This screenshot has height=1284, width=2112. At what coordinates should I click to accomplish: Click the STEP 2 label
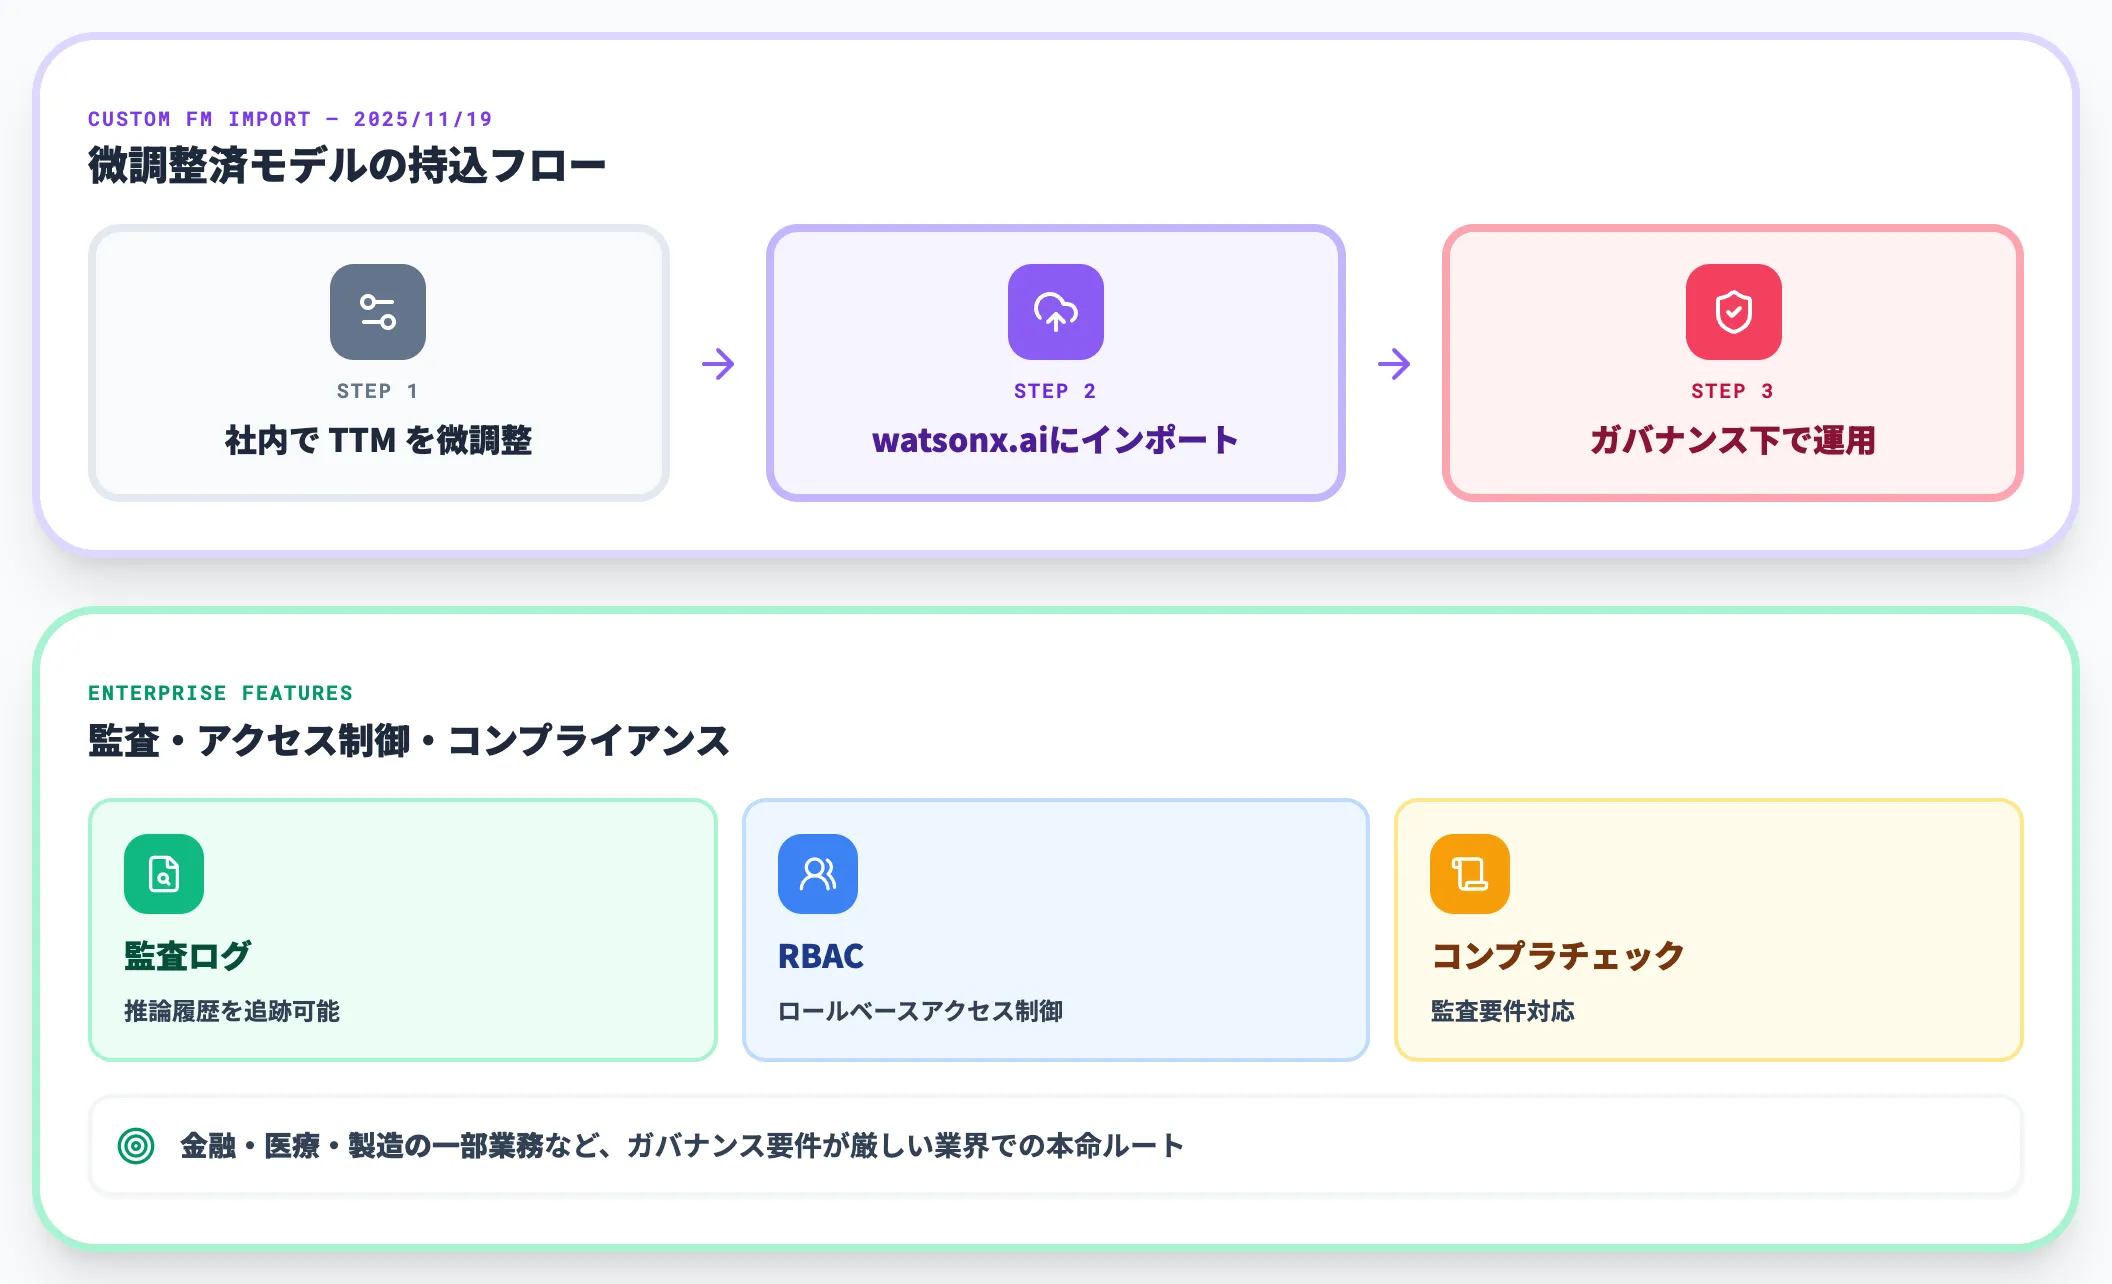click(1056, 391)
